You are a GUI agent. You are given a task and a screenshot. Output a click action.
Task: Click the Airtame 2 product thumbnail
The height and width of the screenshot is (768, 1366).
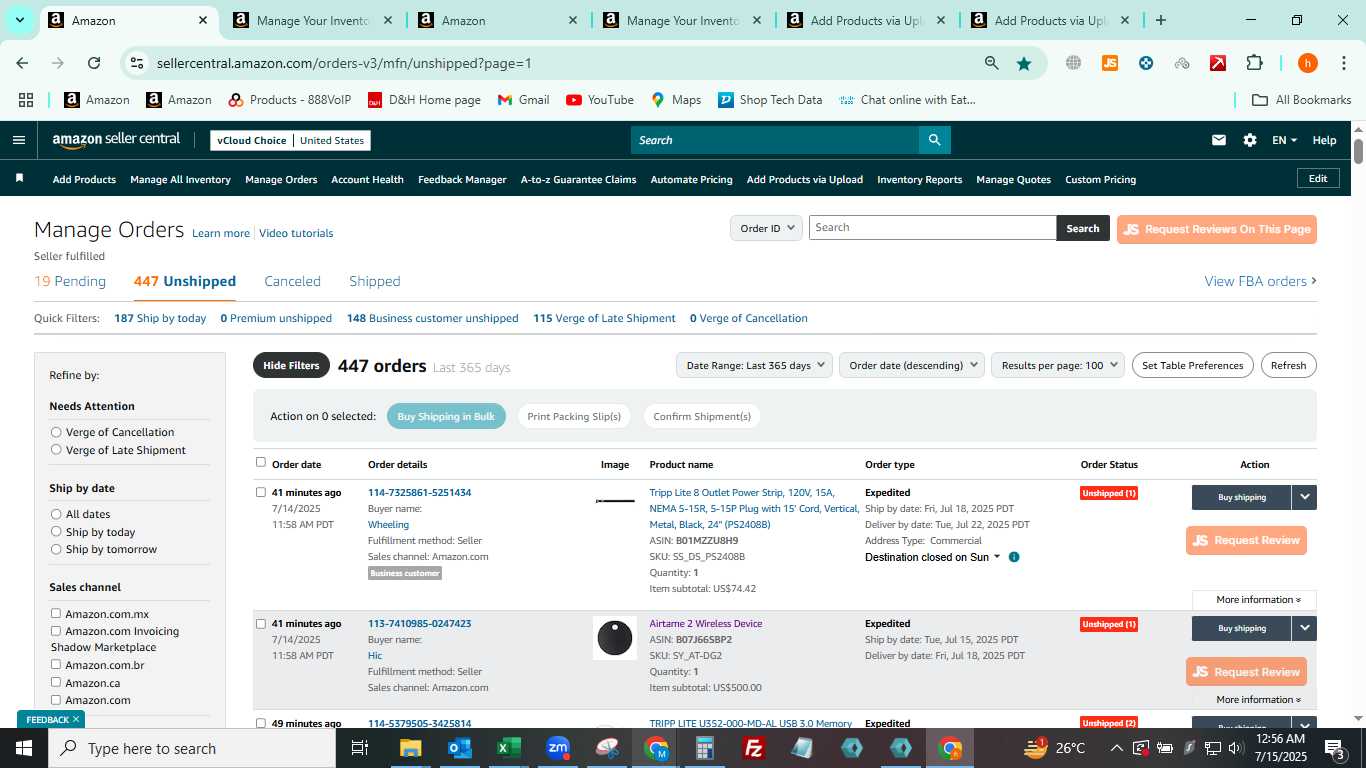click(x=614, y=638)
